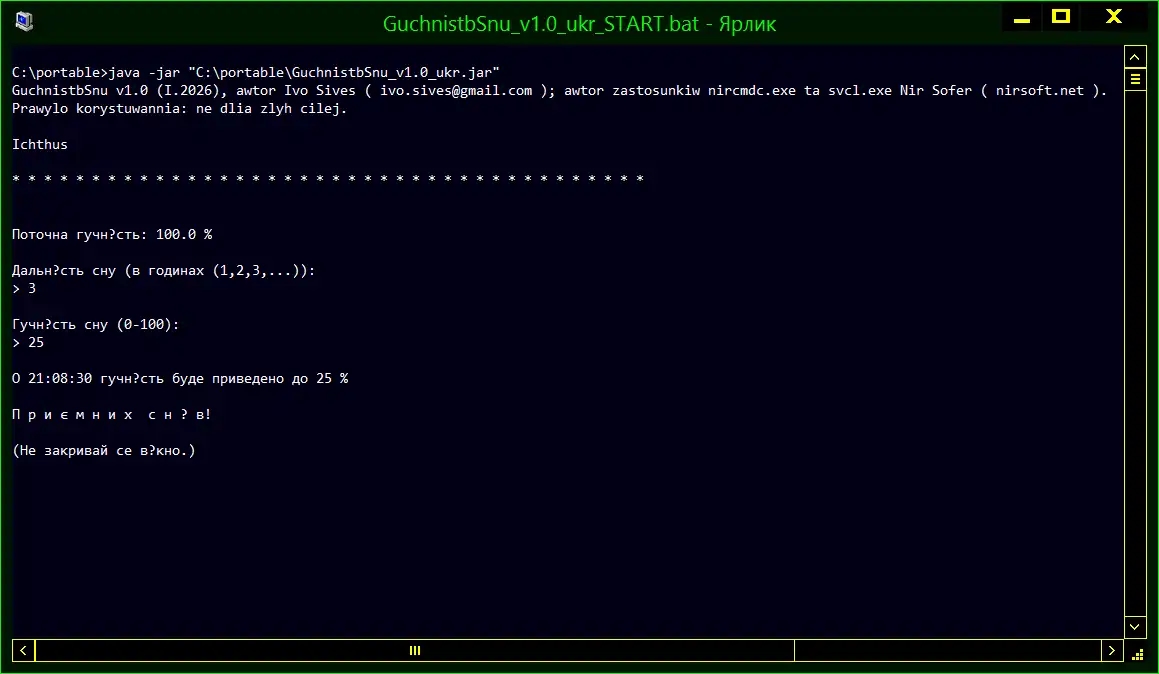Viewport: 1159px width, 674px height.
Task: Click the horizontal scrollbar thumb
Action: pos(415,651)
